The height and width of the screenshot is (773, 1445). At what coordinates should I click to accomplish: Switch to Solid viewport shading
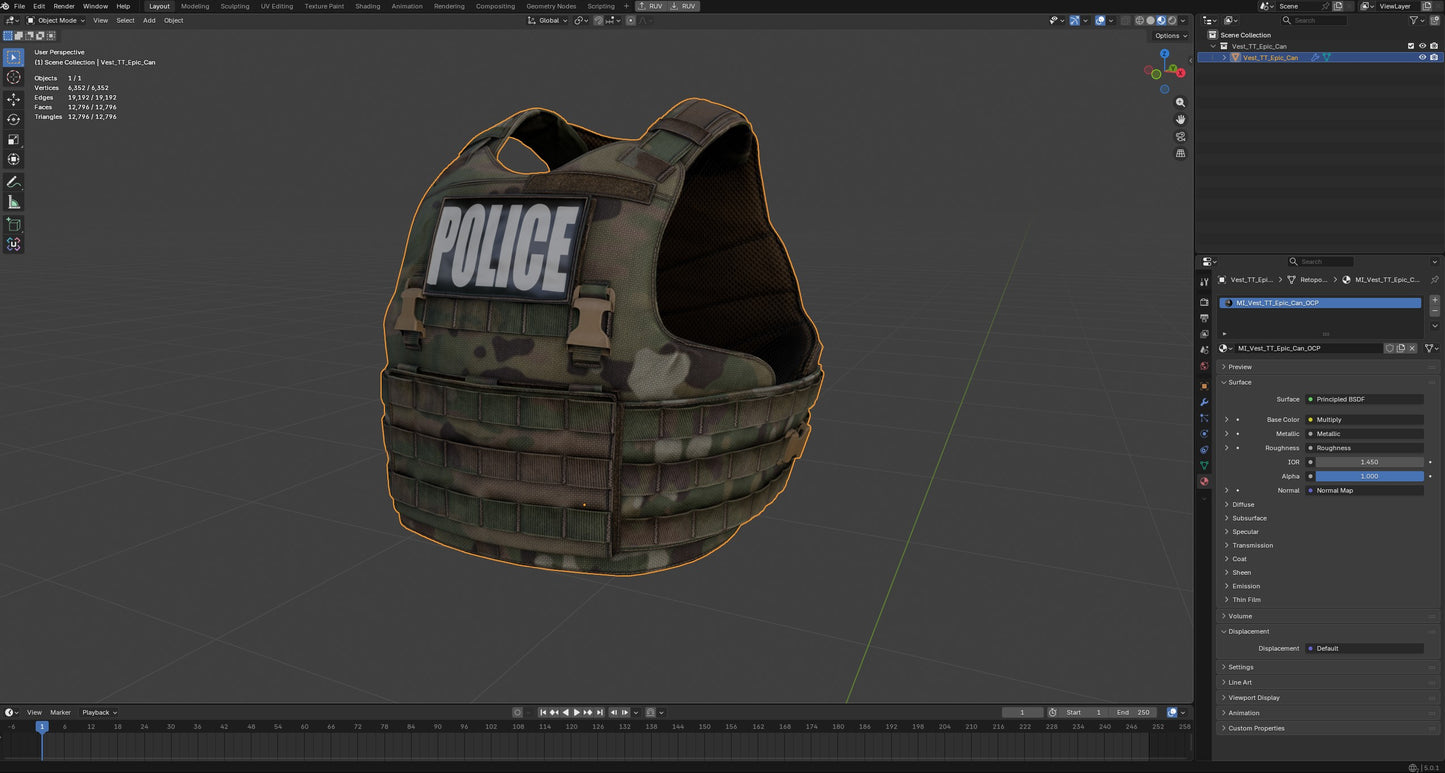(x=1150, y=20)
